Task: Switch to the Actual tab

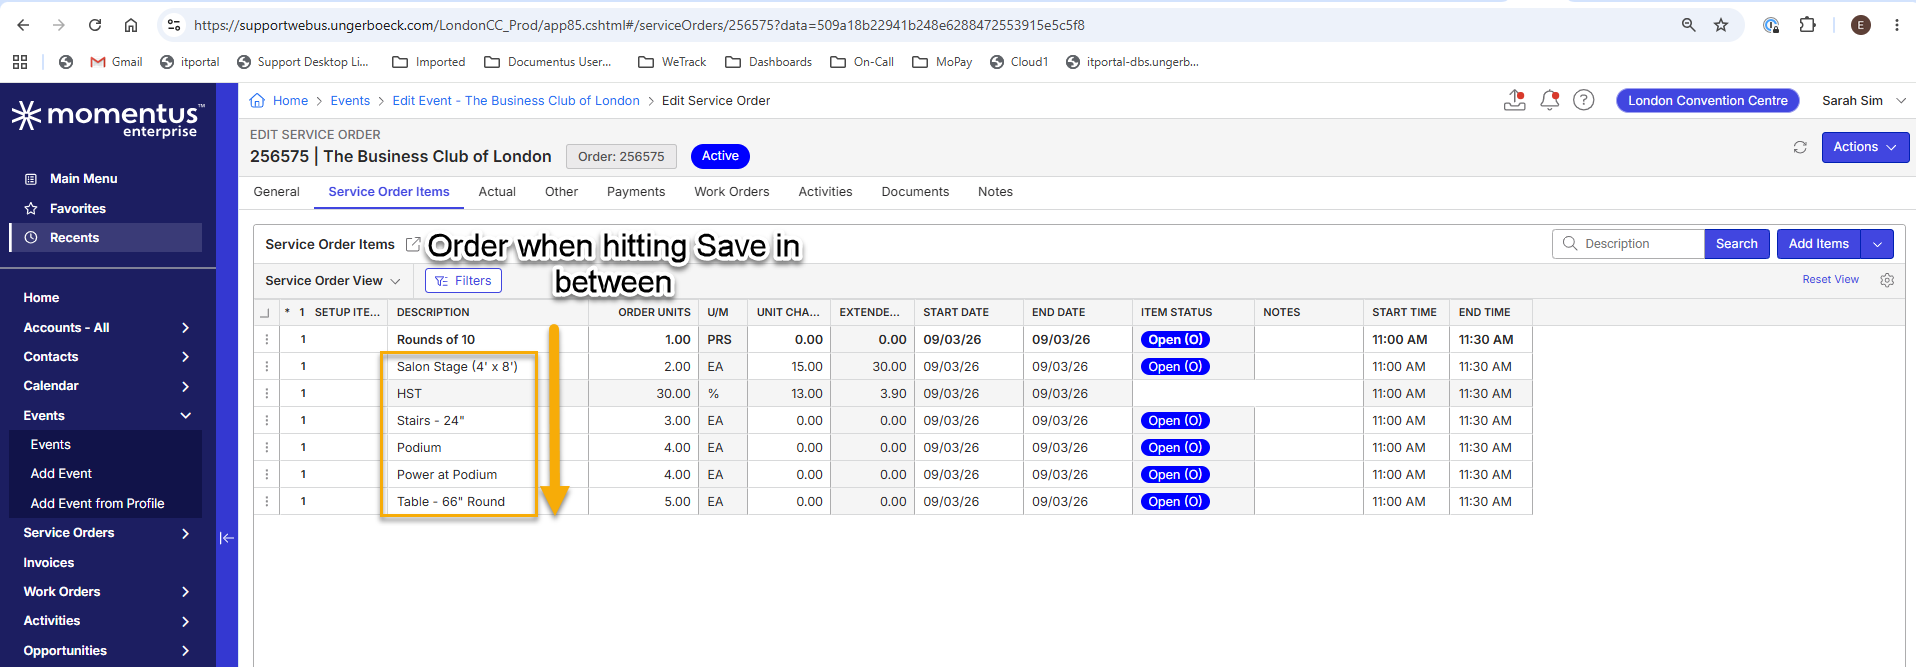Action: pos(497,192)
